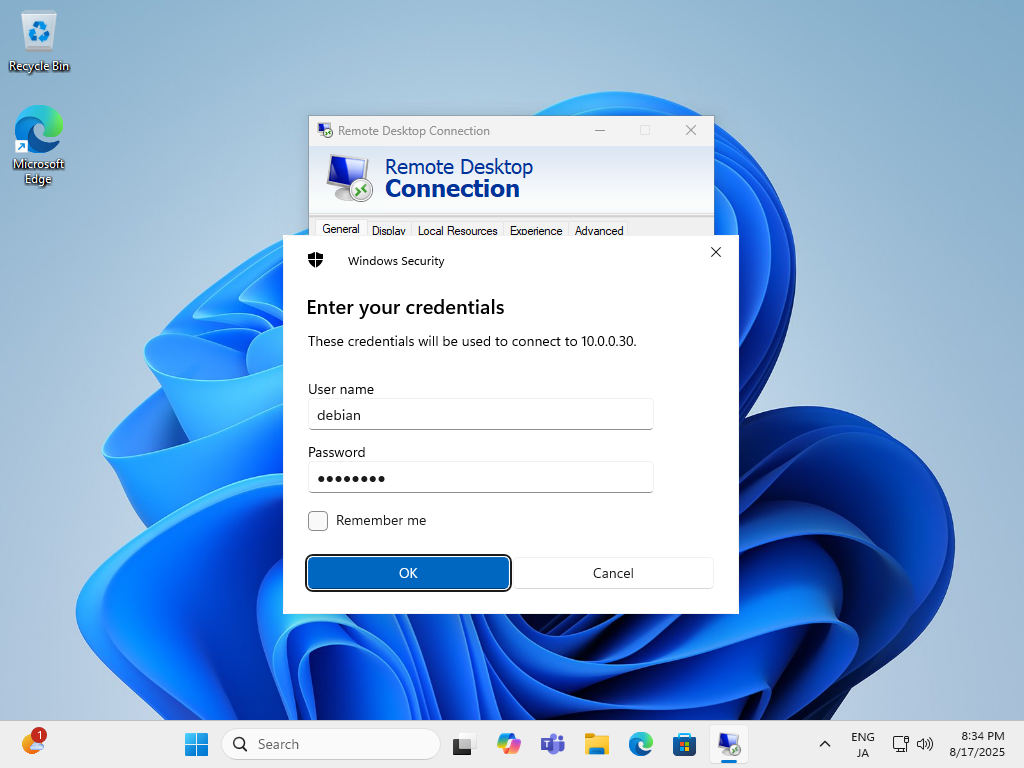The height and width of the screenshot is (768, 1024).
Task: Open the Start menu
Action: (196, 744)
